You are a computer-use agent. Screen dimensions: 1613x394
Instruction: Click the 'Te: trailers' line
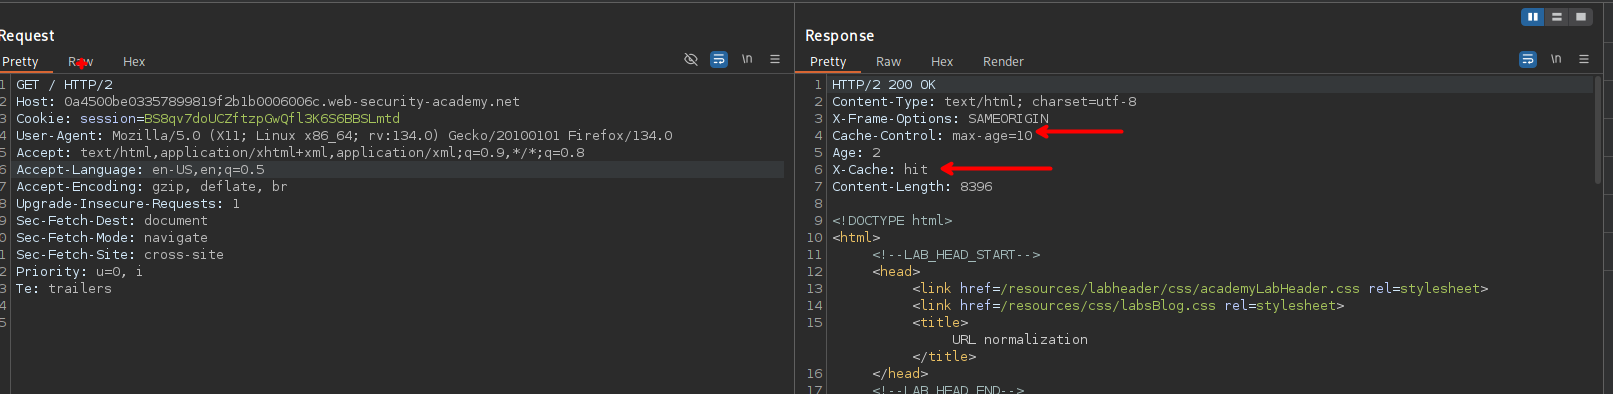(x=64, y=289)
